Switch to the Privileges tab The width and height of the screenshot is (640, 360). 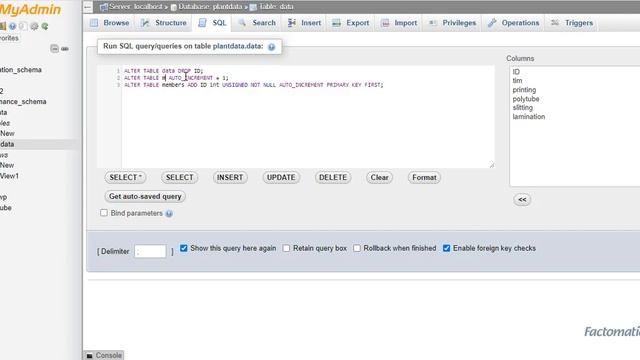coord(452,23)
